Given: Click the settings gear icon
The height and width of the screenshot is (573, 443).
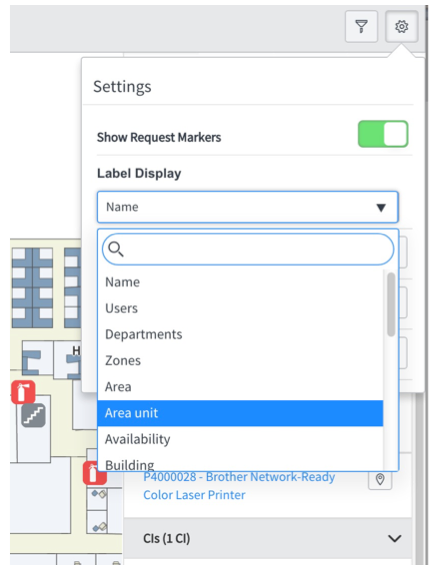Looking at the screenshot, I should tap(401, 26).
